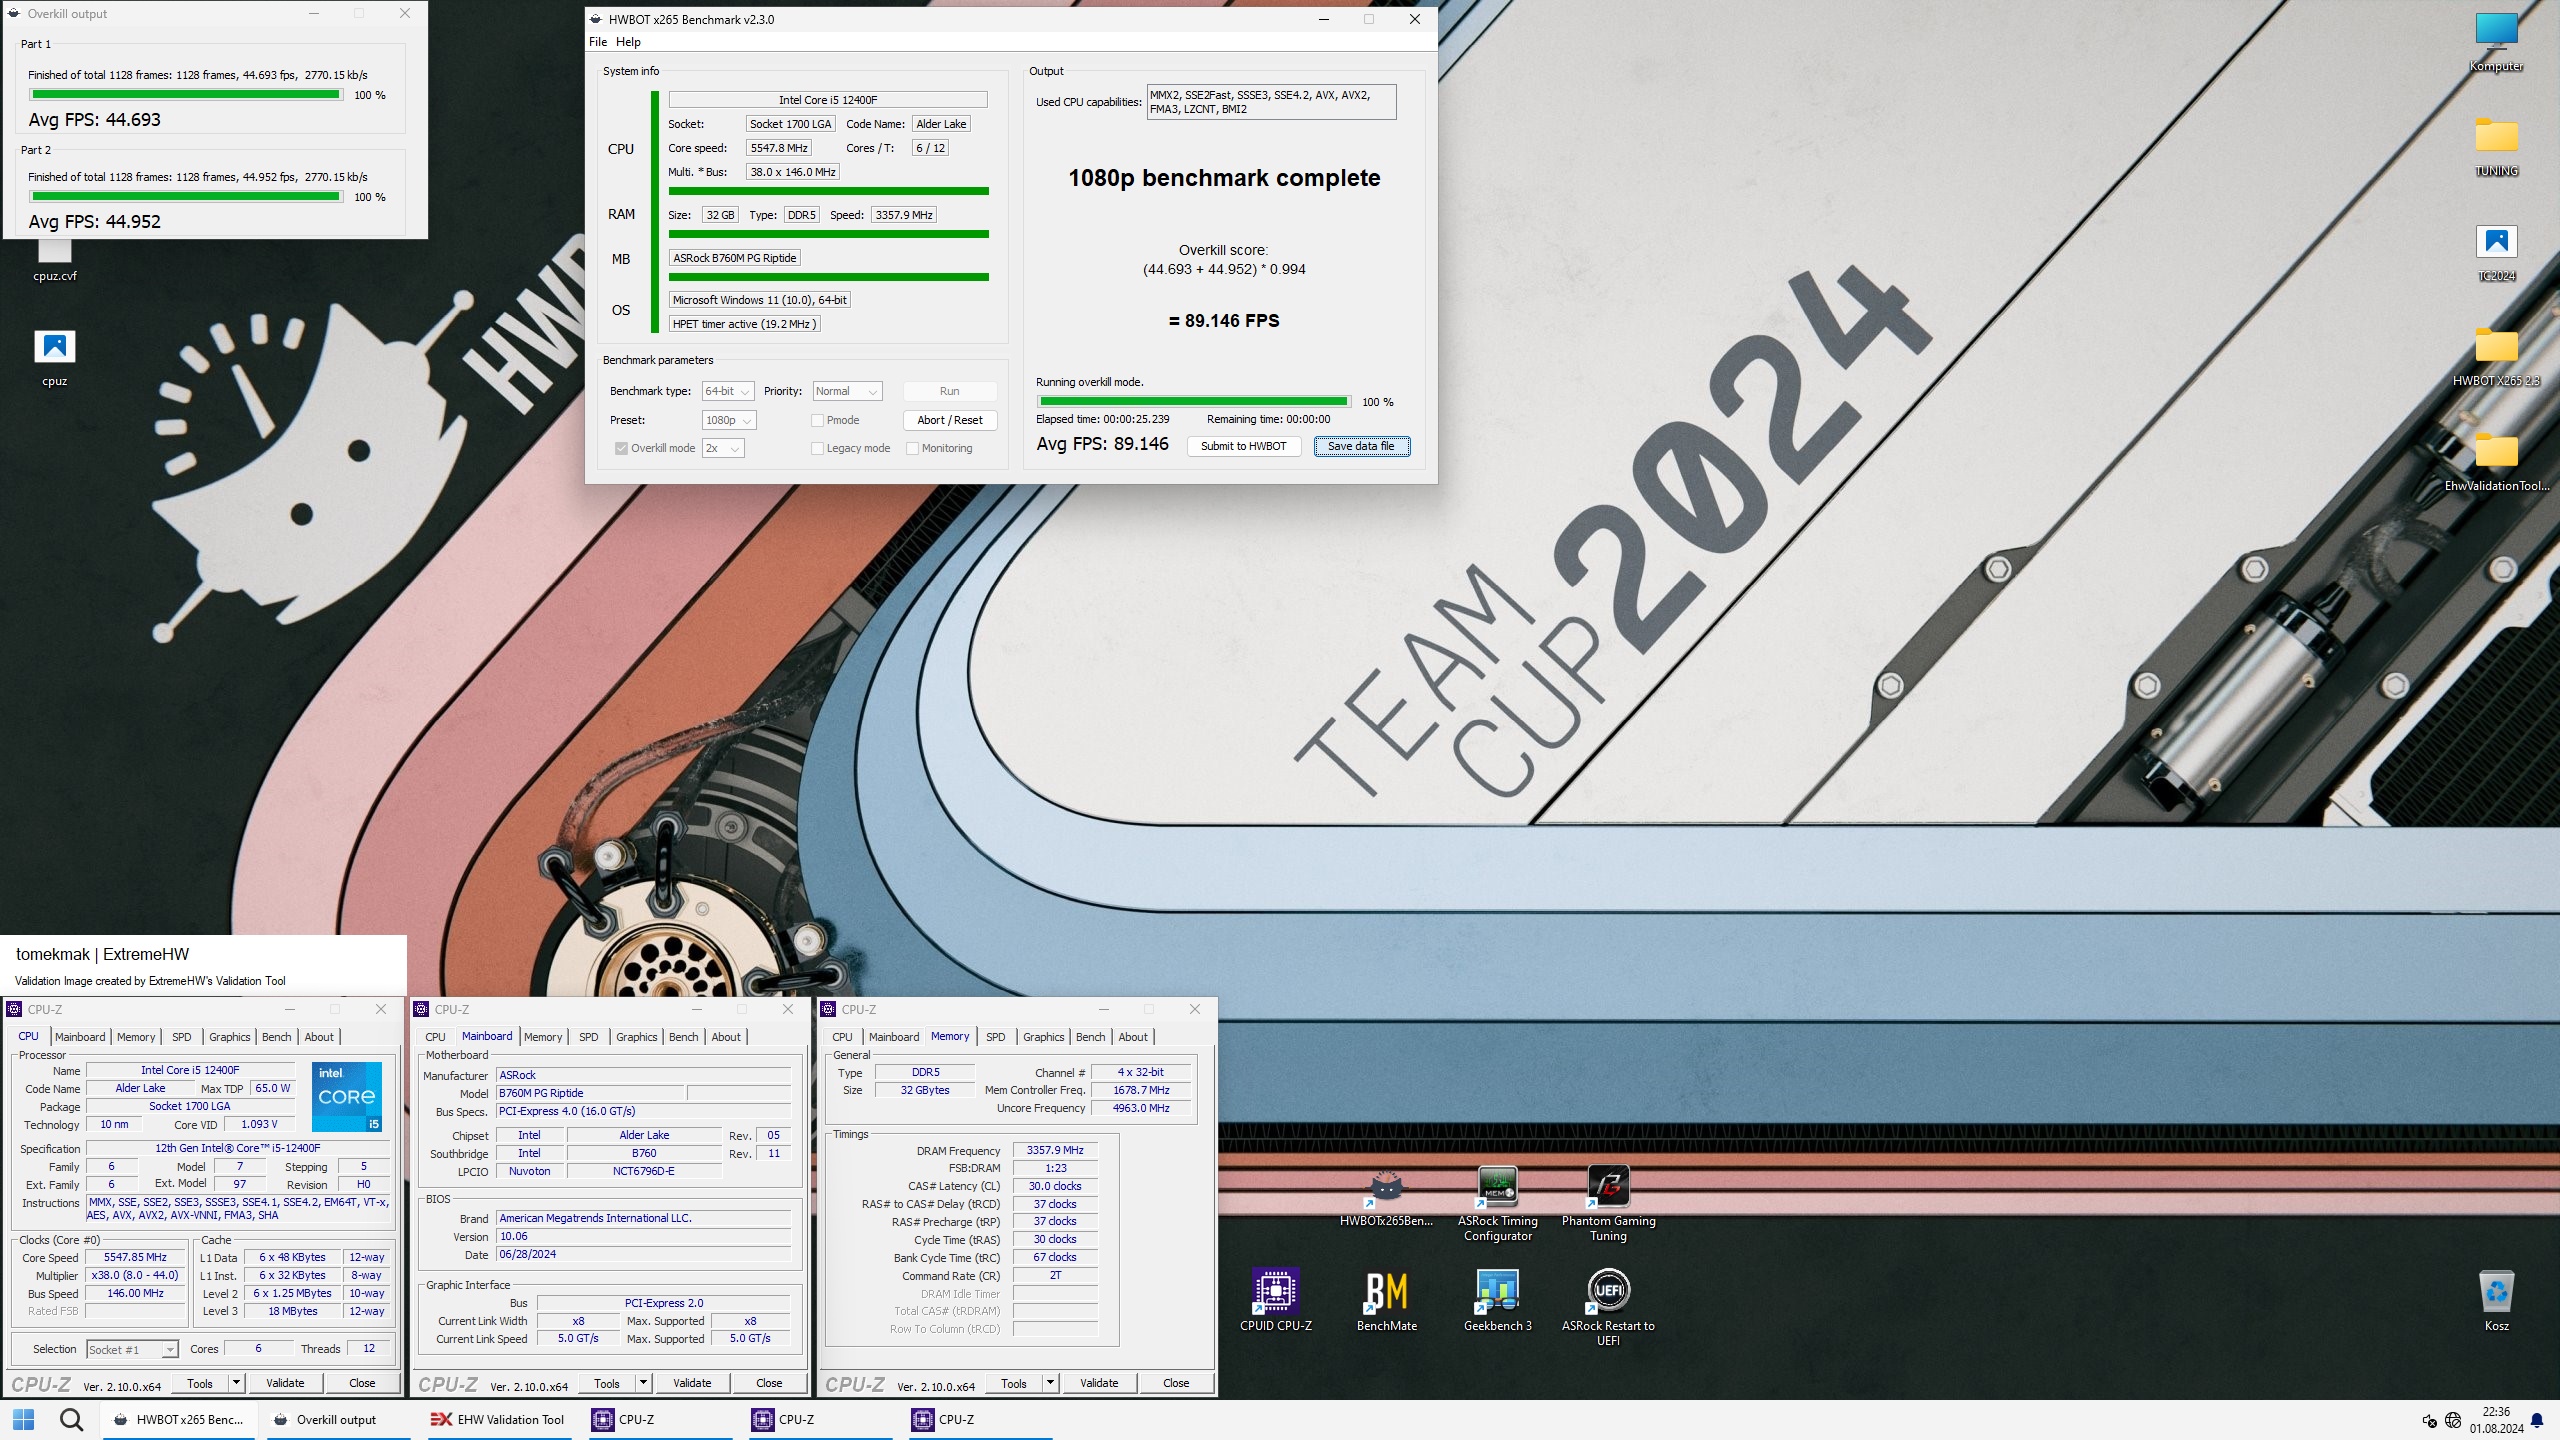Enable the Pmode checkbox
This screenshot has height=1440, width=2560.
pos(817,420)
